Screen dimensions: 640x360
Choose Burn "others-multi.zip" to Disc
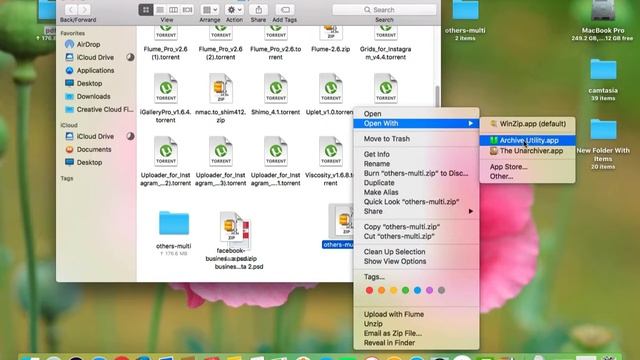[416, 173]
